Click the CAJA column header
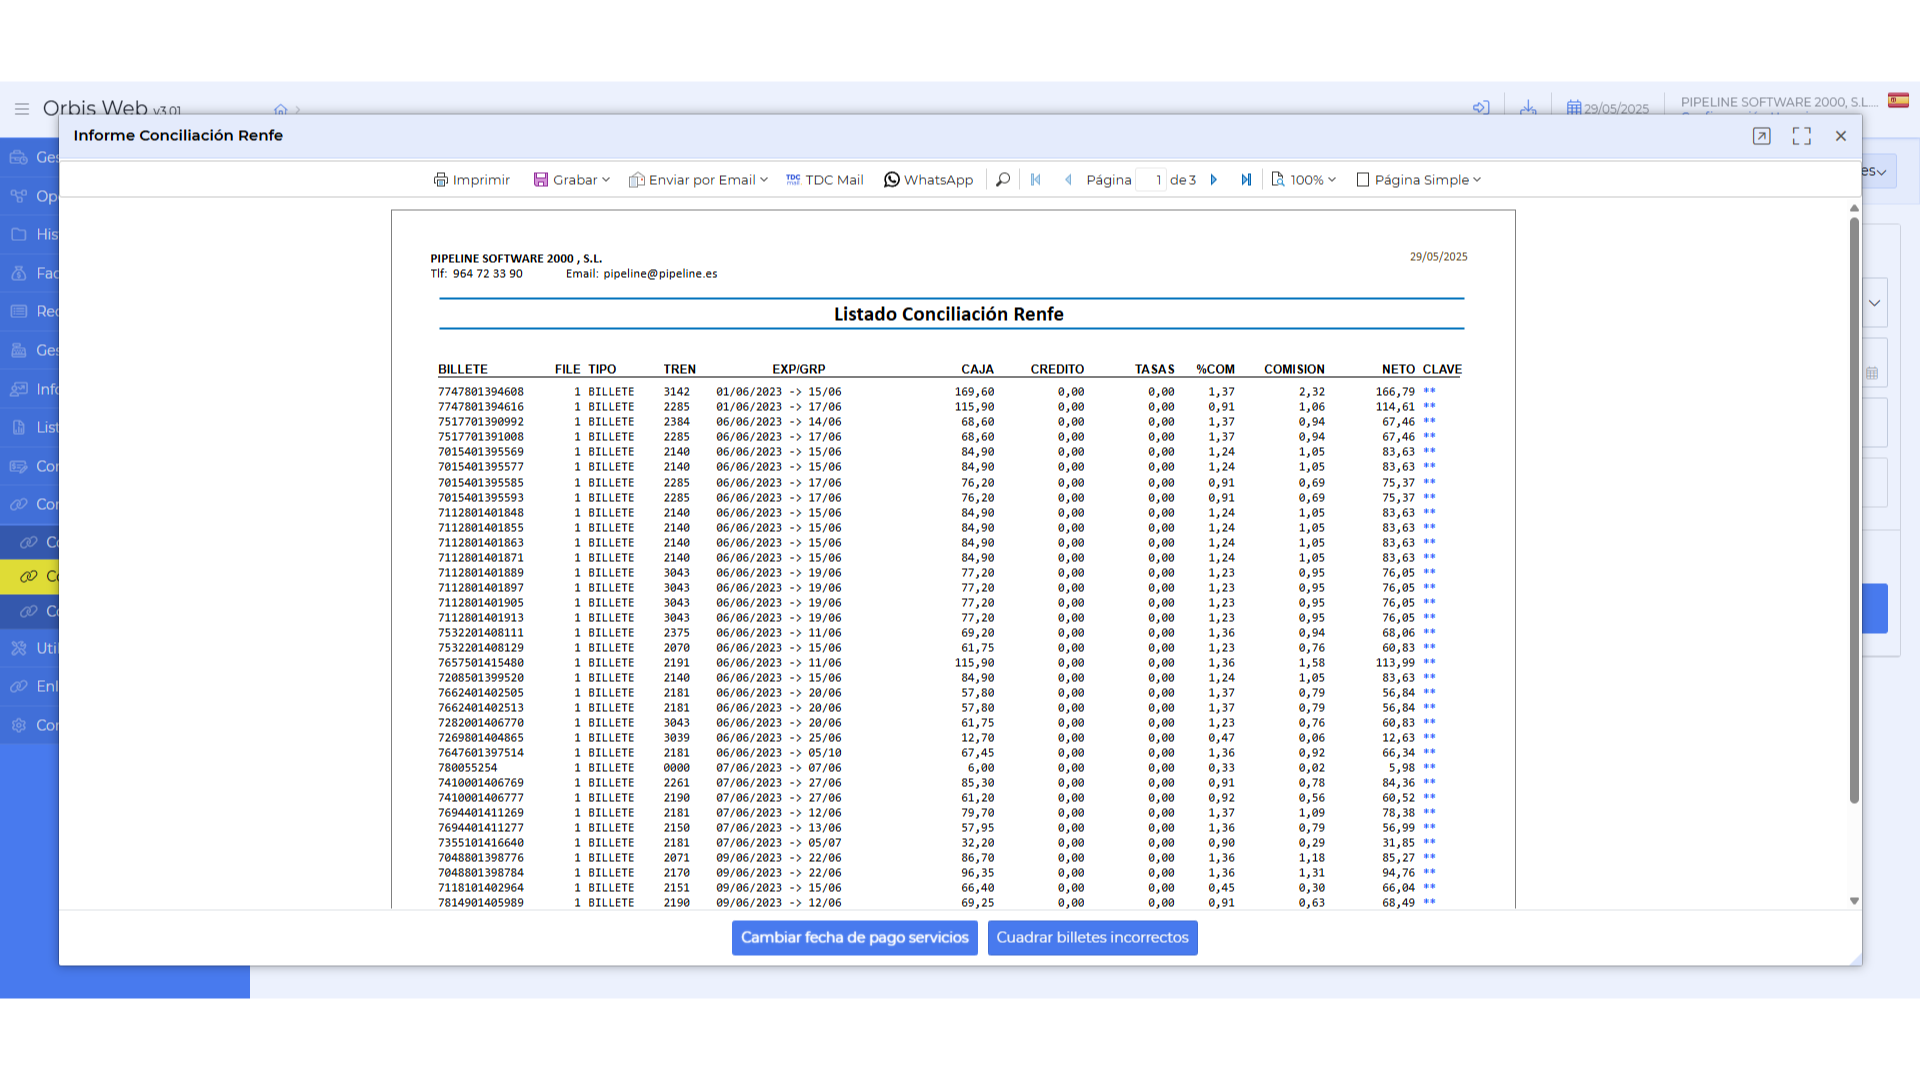Screen dimensions: 1920x1080 (977, 369)
